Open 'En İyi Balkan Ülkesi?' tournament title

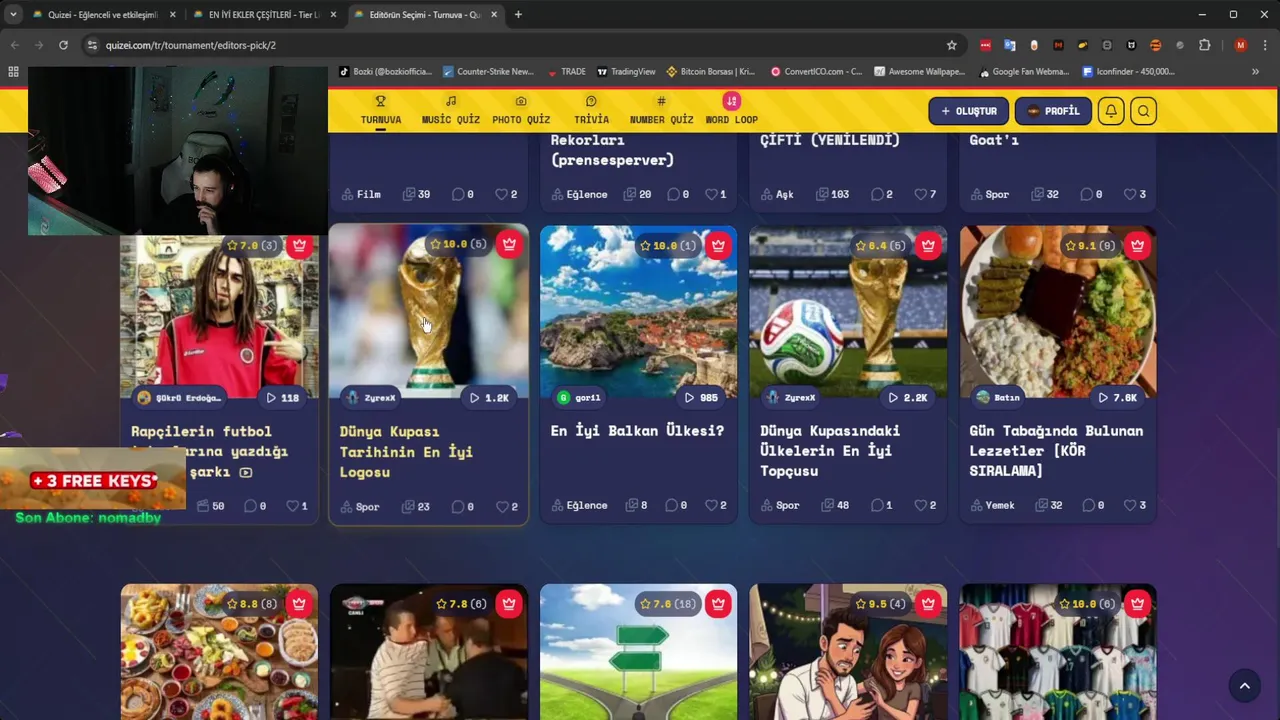tap(637, 430)
